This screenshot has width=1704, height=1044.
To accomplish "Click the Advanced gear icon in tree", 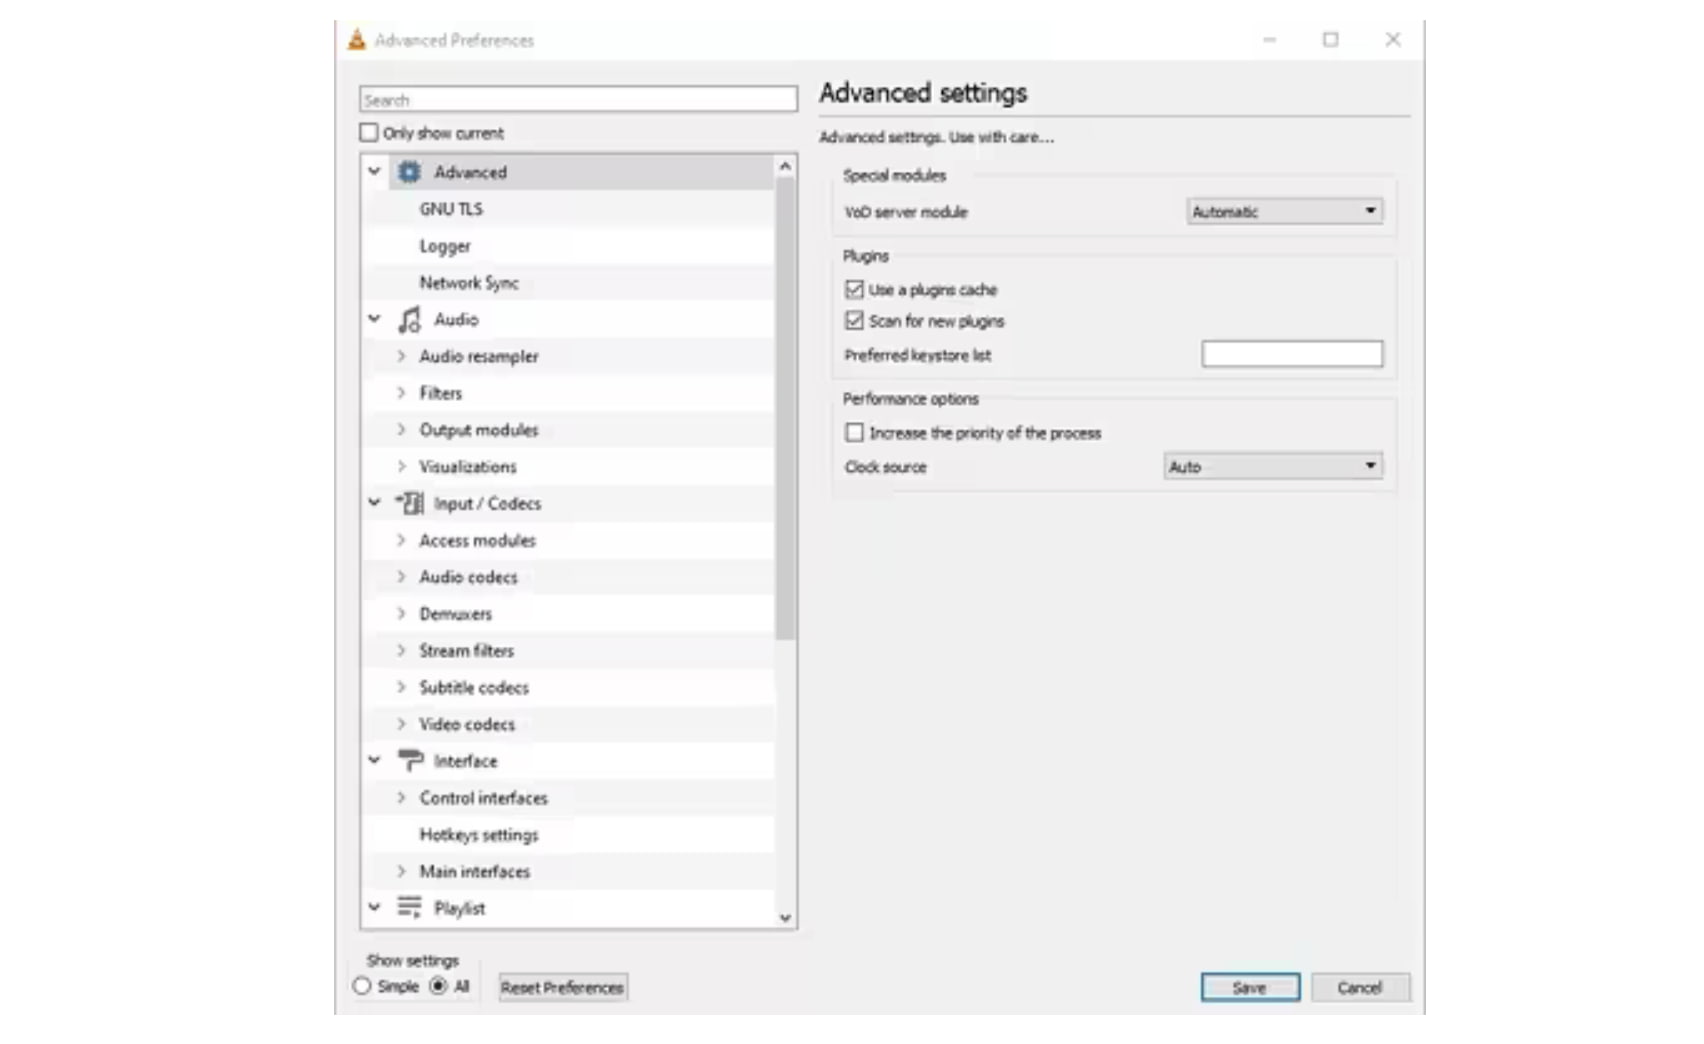I will 409,172.
